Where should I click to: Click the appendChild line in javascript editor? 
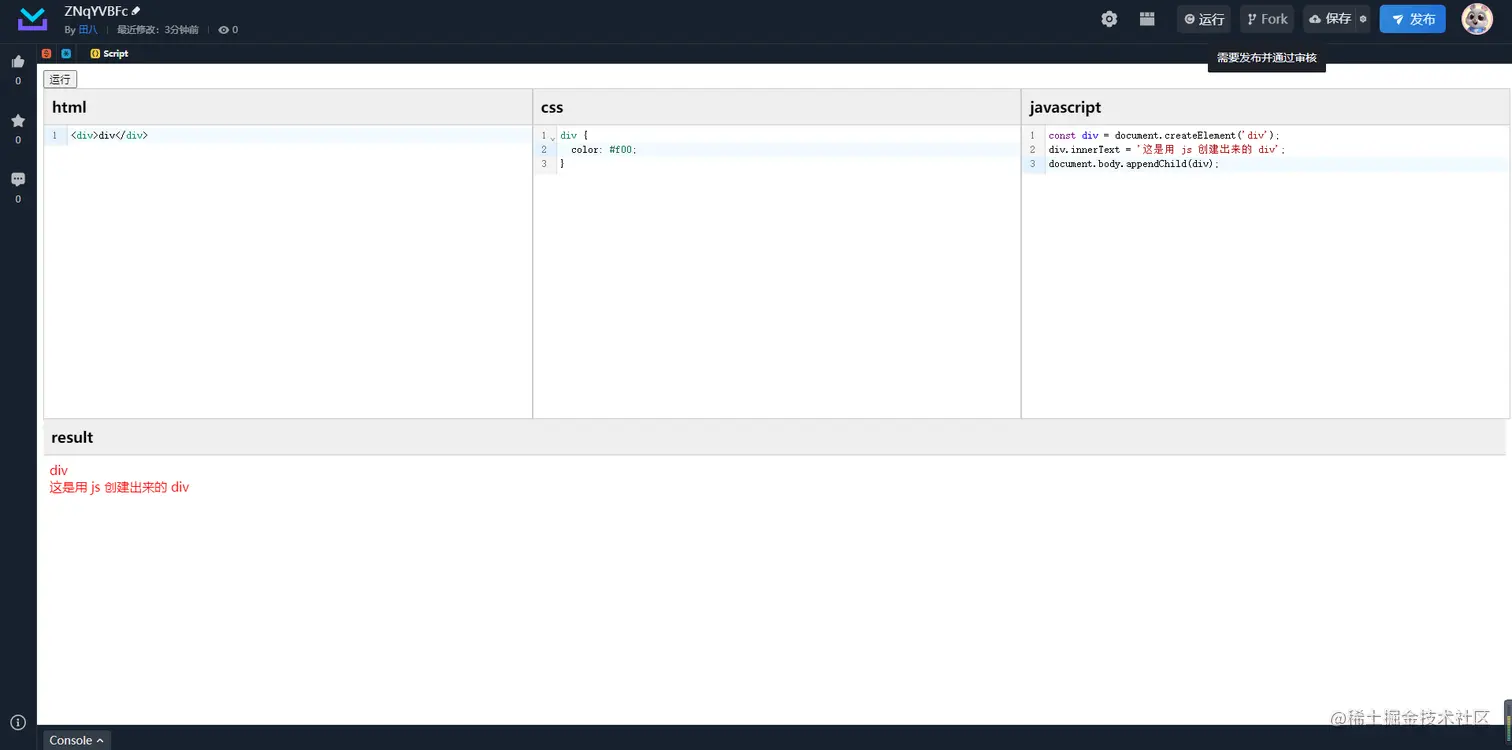click(x=1134, y=164)
